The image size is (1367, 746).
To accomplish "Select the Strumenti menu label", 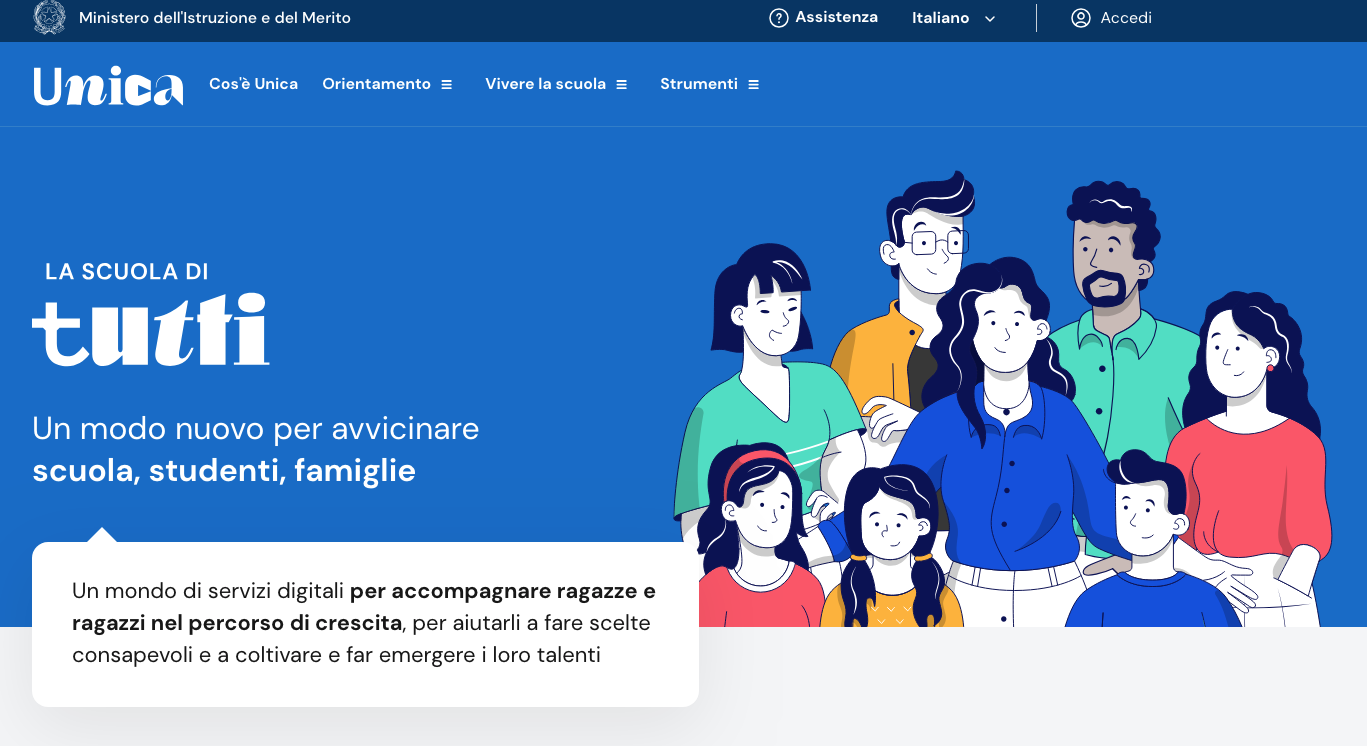I will click(698, 85).
